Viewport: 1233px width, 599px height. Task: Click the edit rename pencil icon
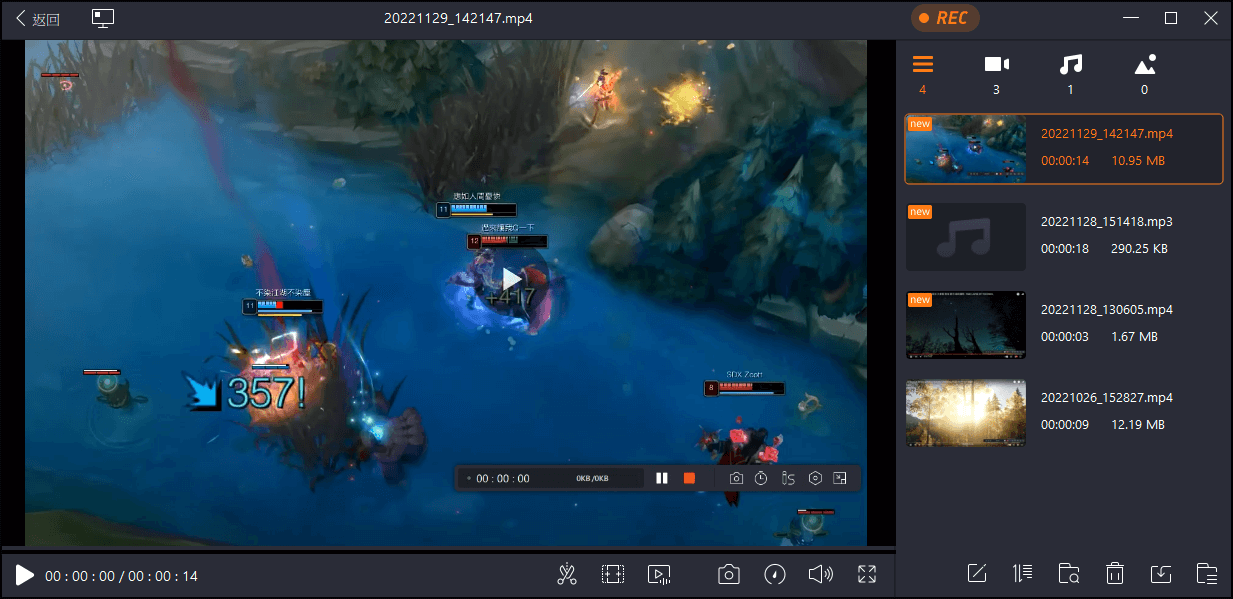[977, 573]
